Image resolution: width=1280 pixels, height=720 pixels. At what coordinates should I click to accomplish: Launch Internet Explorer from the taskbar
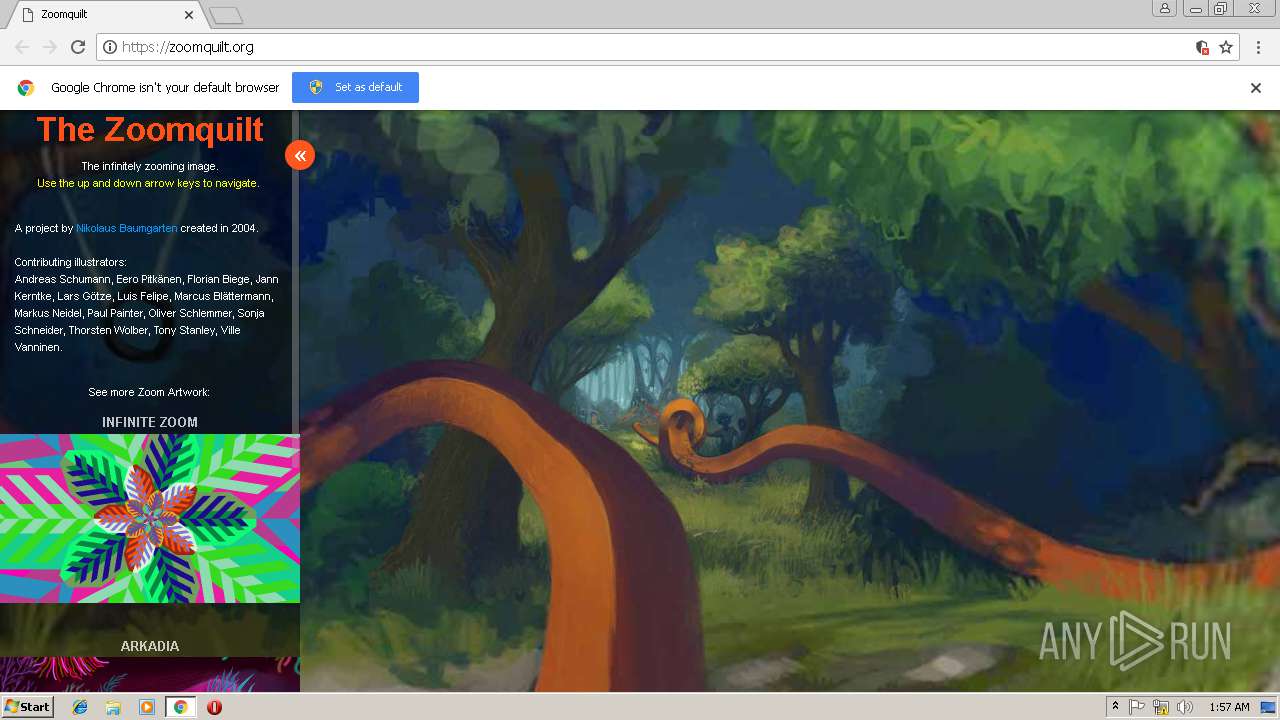coord(80,707)
